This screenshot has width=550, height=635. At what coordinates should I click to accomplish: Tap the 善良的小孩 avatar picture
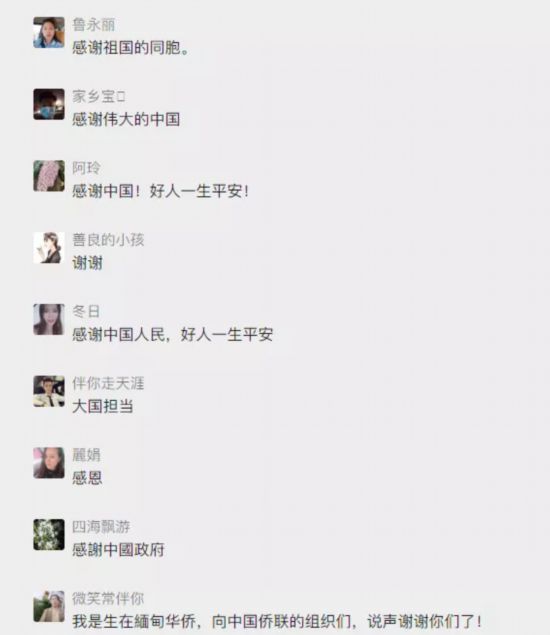(49, 248)
